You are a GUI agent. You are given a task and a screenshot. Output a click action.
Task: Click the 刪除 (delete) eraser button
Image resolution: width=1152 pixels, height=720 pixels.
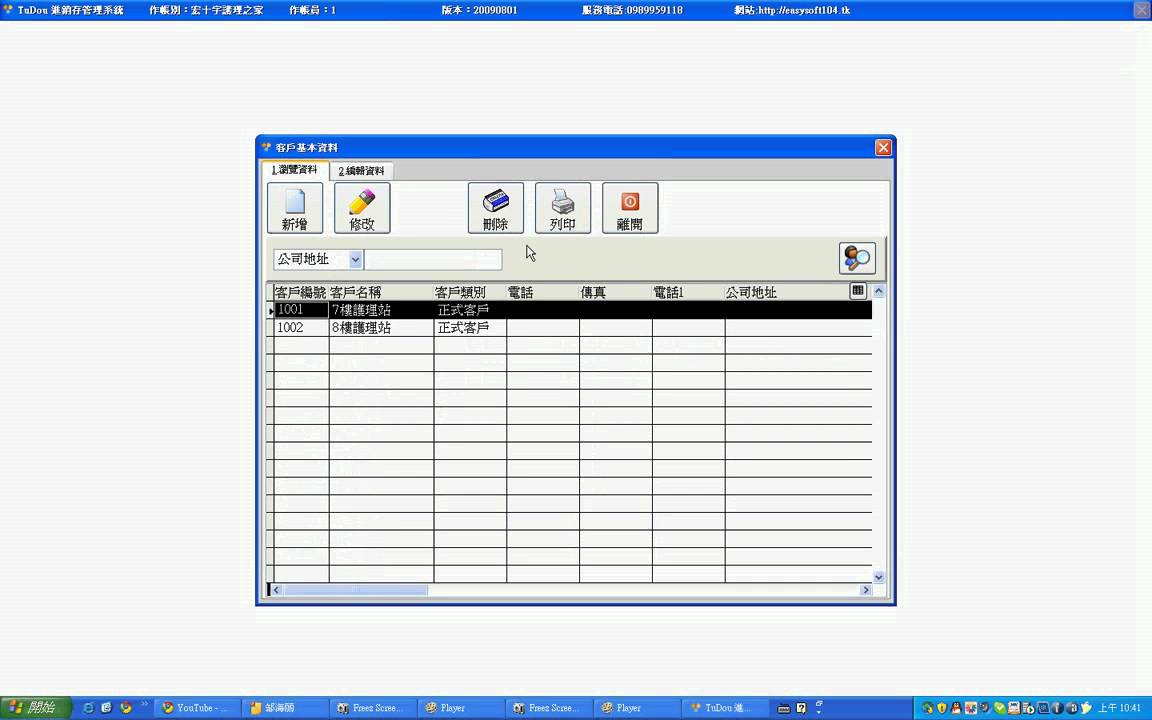tap(496, 208)
